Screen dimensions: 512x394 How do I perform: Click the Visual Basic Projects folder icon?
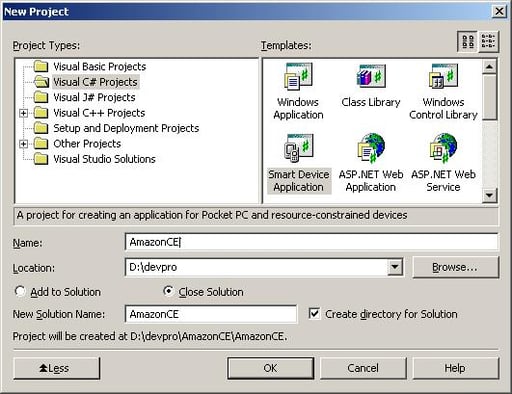tap(41, 66)
